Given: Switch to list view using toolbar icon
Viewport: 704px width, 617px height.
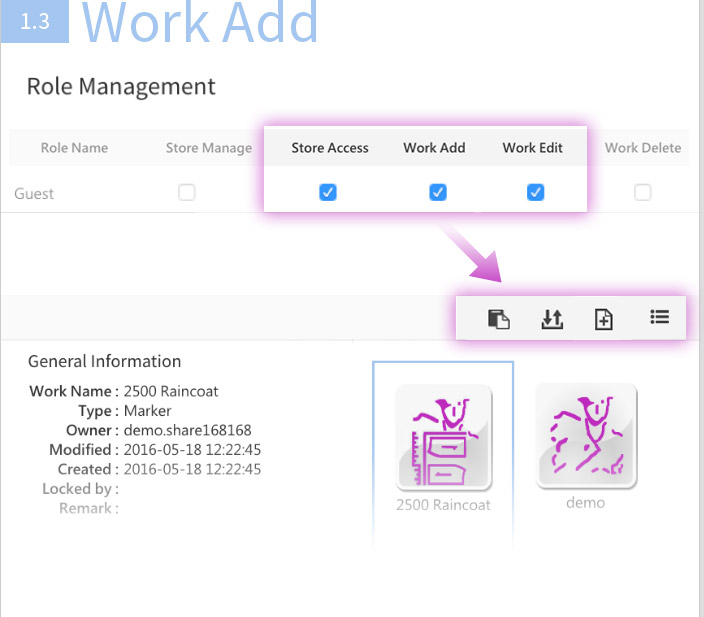Looking at the screenshot, I should 659,317.
